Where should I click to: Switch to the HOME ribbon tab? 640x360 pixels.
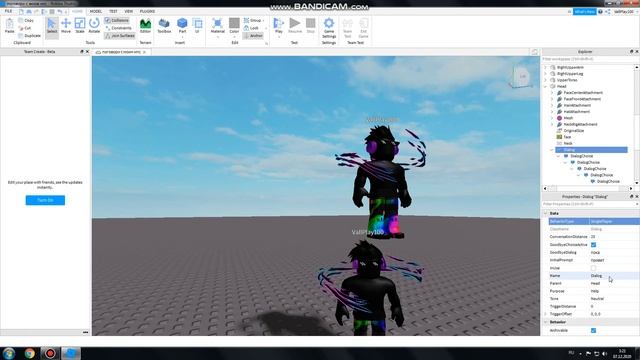[x=77, y=11]
